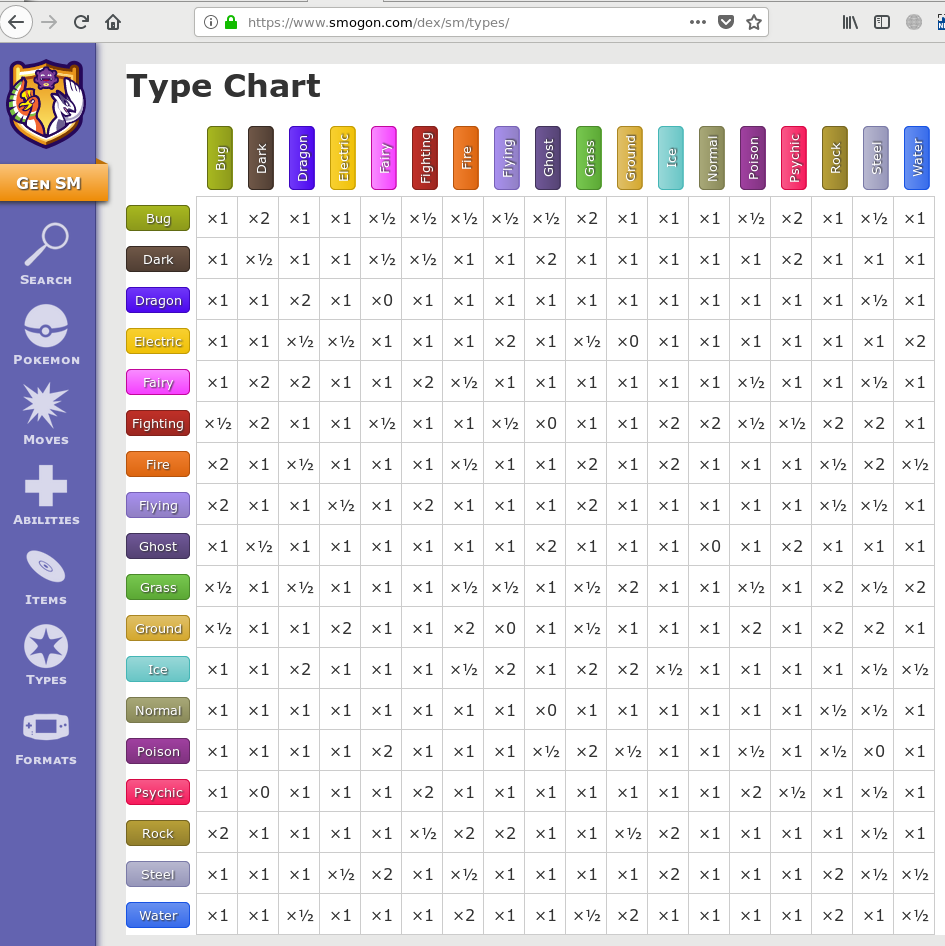Screen dimensions: 945x946
Task: Click the browser forward arrow
Action: pos(49,22)
